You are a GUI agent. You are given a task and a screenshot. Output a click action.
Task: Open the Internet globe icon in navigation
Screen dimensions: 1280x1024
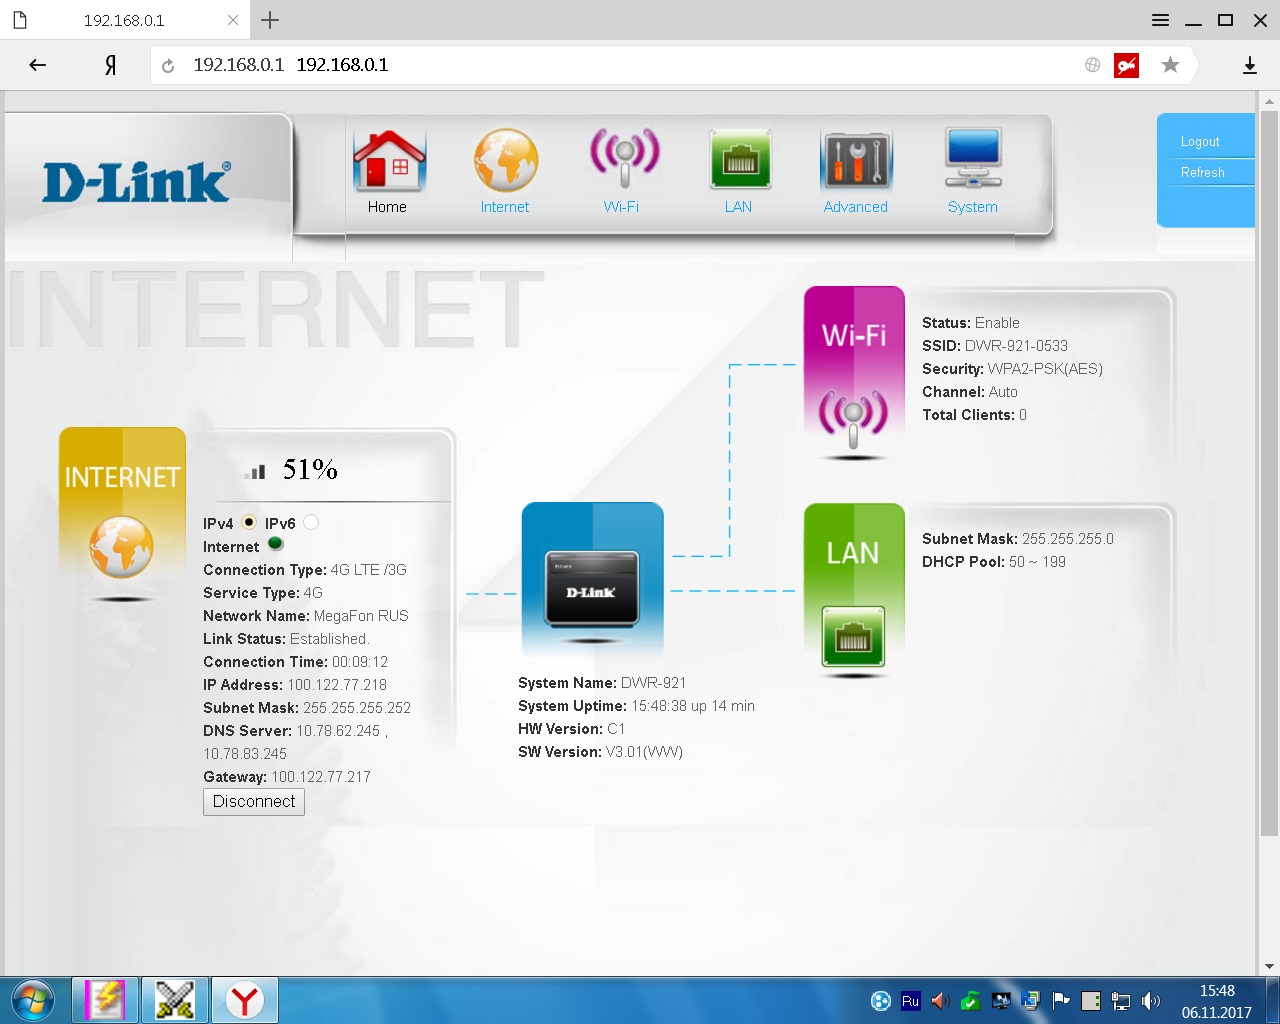[x=506, y=161]
